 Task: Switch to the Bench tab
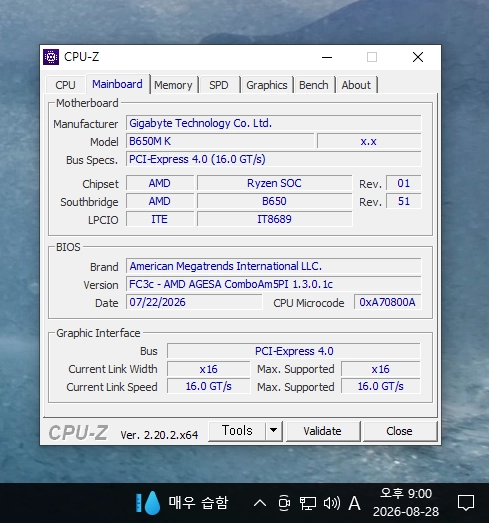(314, 85)
